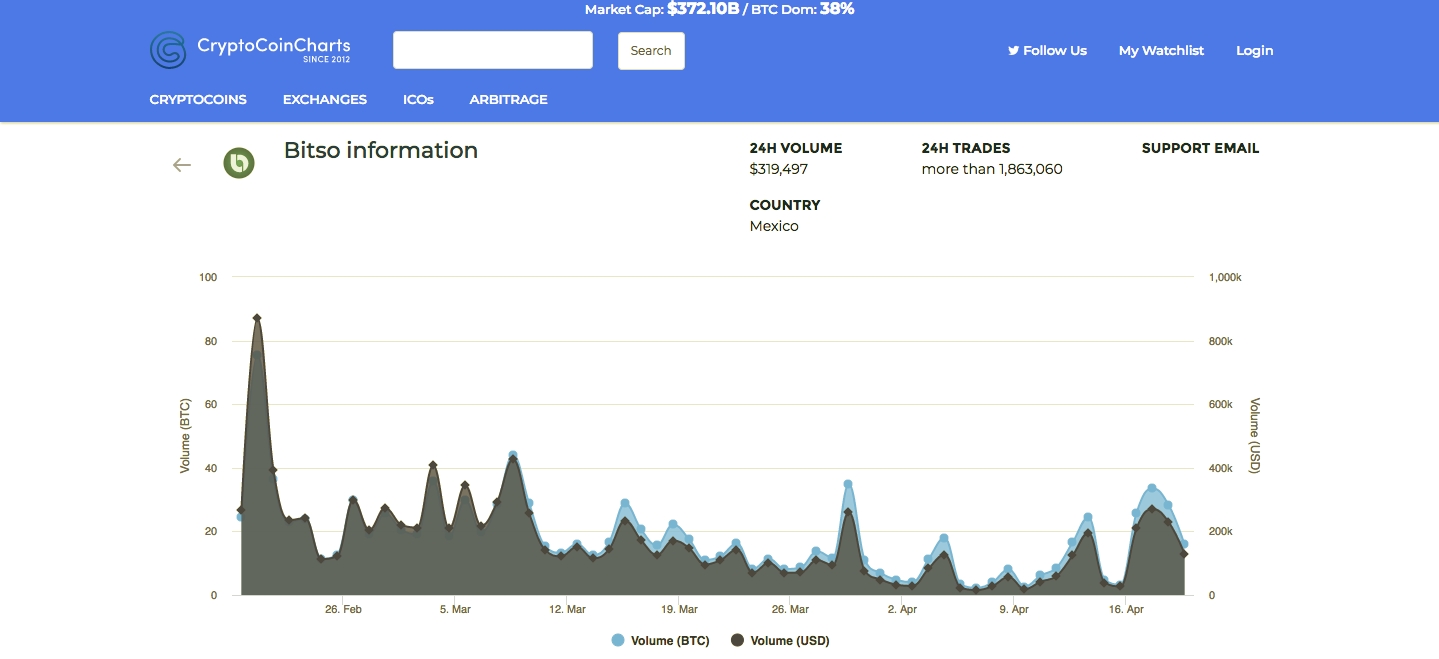Click the Login link
The width and height of the screenshot is (1439, 659).
[1255, 50]
